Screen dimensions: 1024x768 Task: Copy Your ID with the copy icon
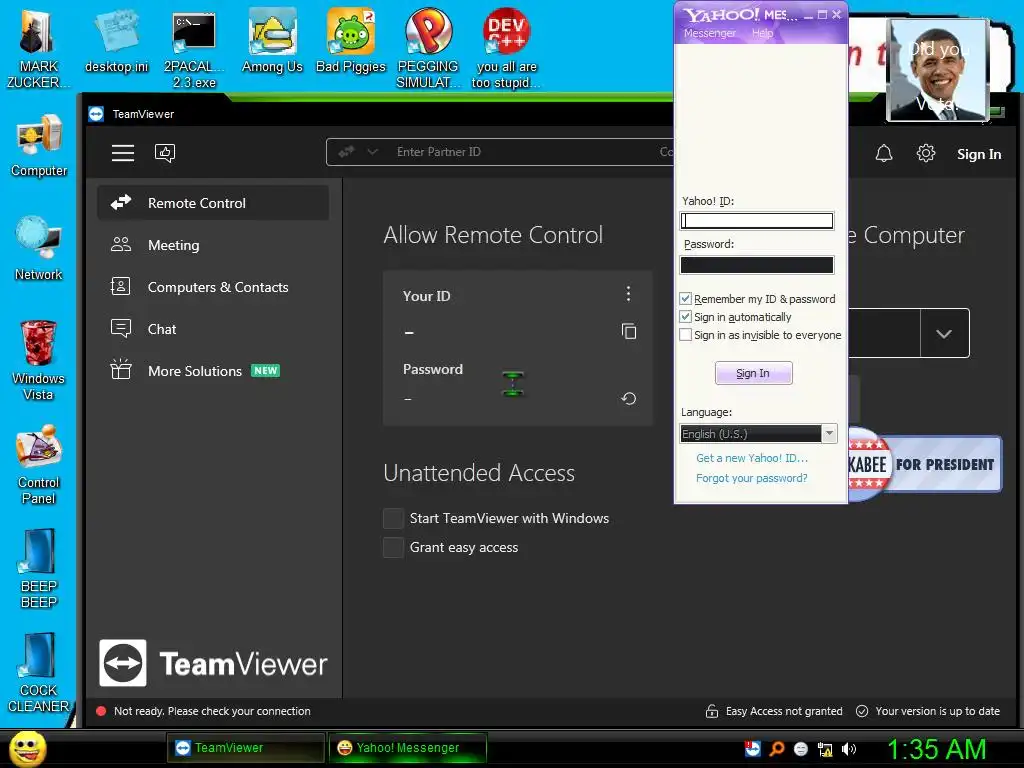click(x=629, y=331)
